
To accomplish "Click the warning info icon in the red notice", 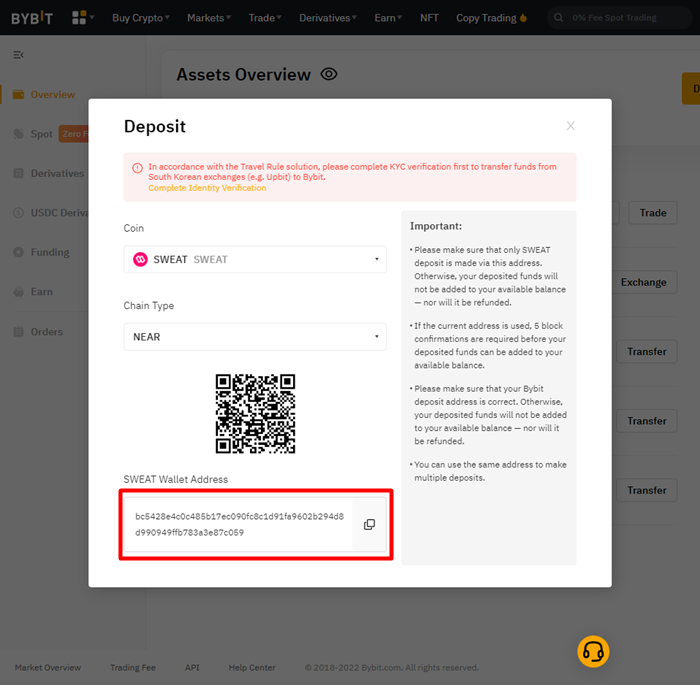I will click(137, 168).
